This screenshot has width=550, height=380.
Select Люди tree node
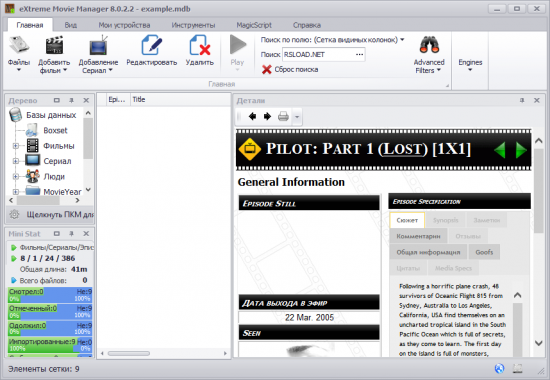tap(54, 177)
